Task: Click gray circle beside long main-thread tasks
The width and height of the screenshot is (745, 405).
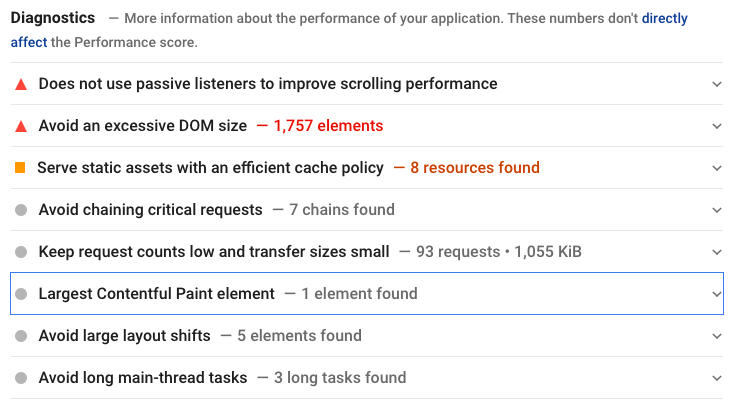Action: (21, 378)
